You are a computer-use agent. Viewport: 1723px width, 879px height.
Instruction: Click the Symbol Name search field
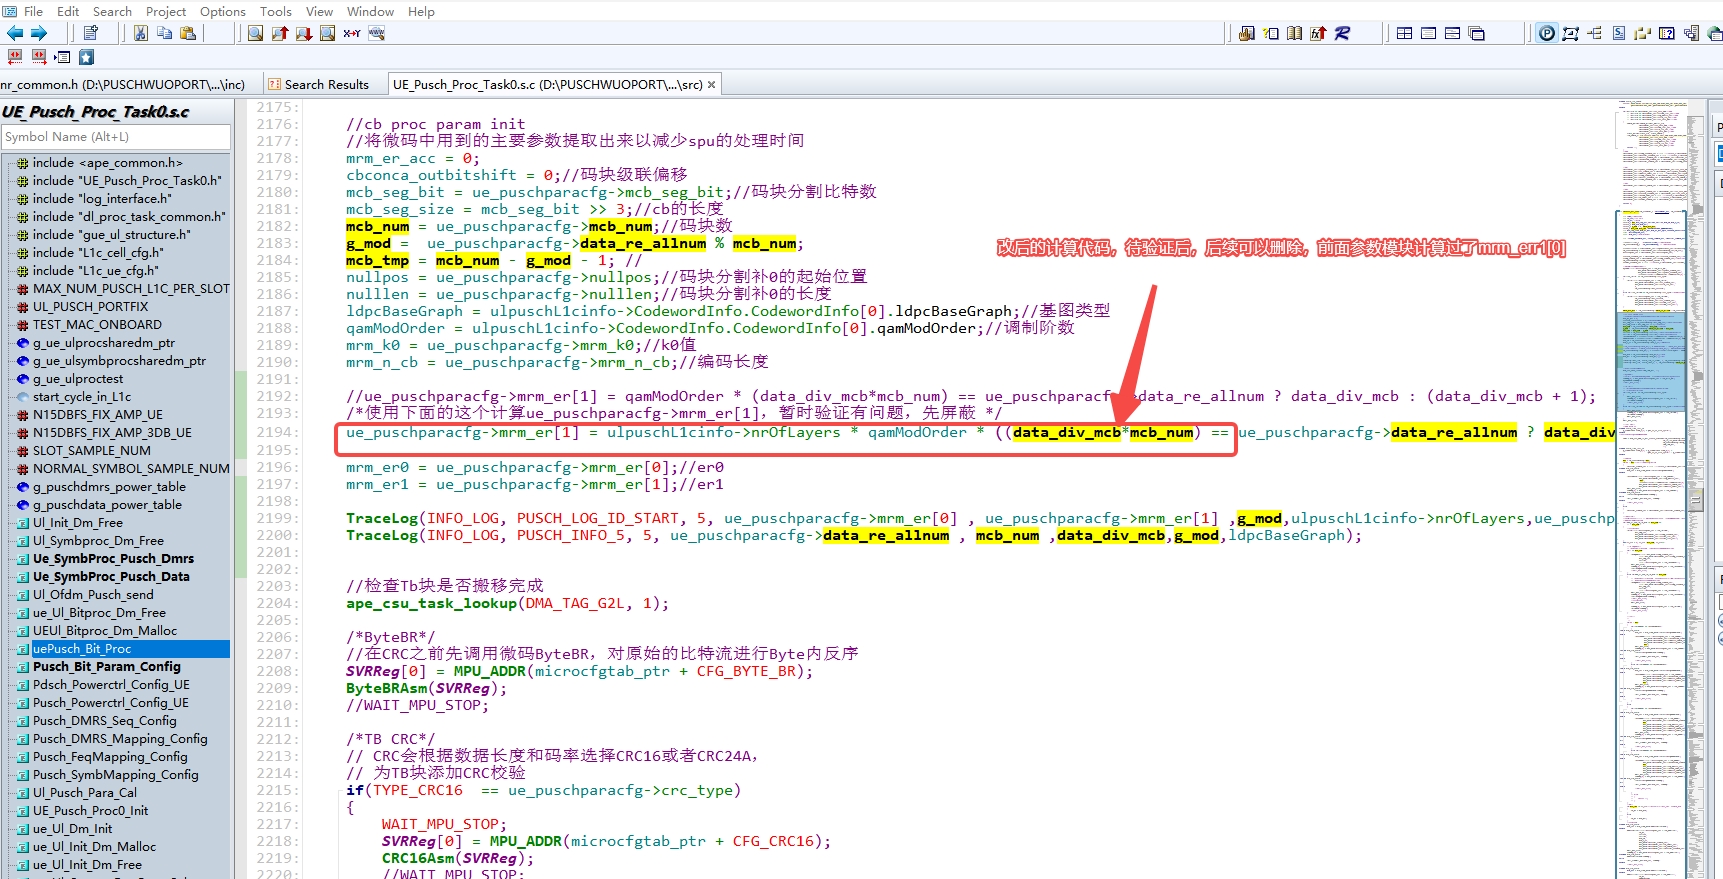(116, 137)
